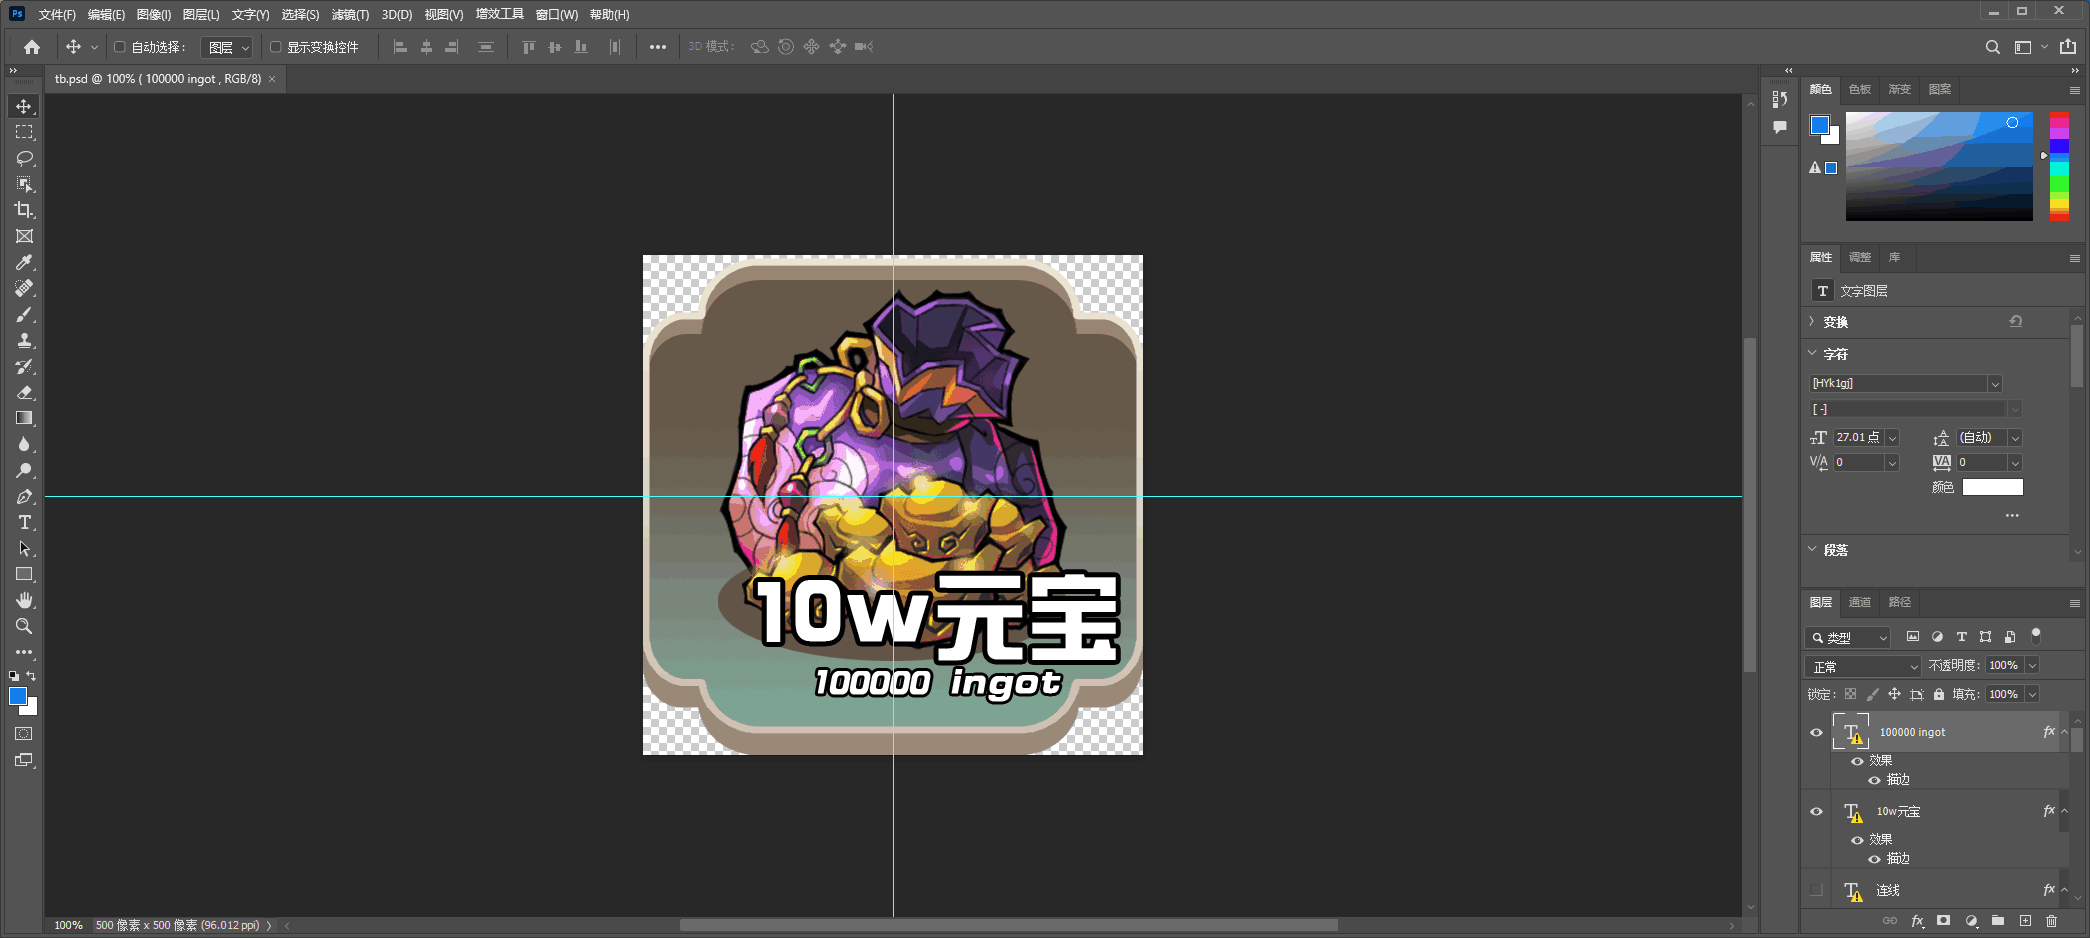This screenshot has height=938, width=2090.
Task: Select the Lasso tool
Action: 24,158
